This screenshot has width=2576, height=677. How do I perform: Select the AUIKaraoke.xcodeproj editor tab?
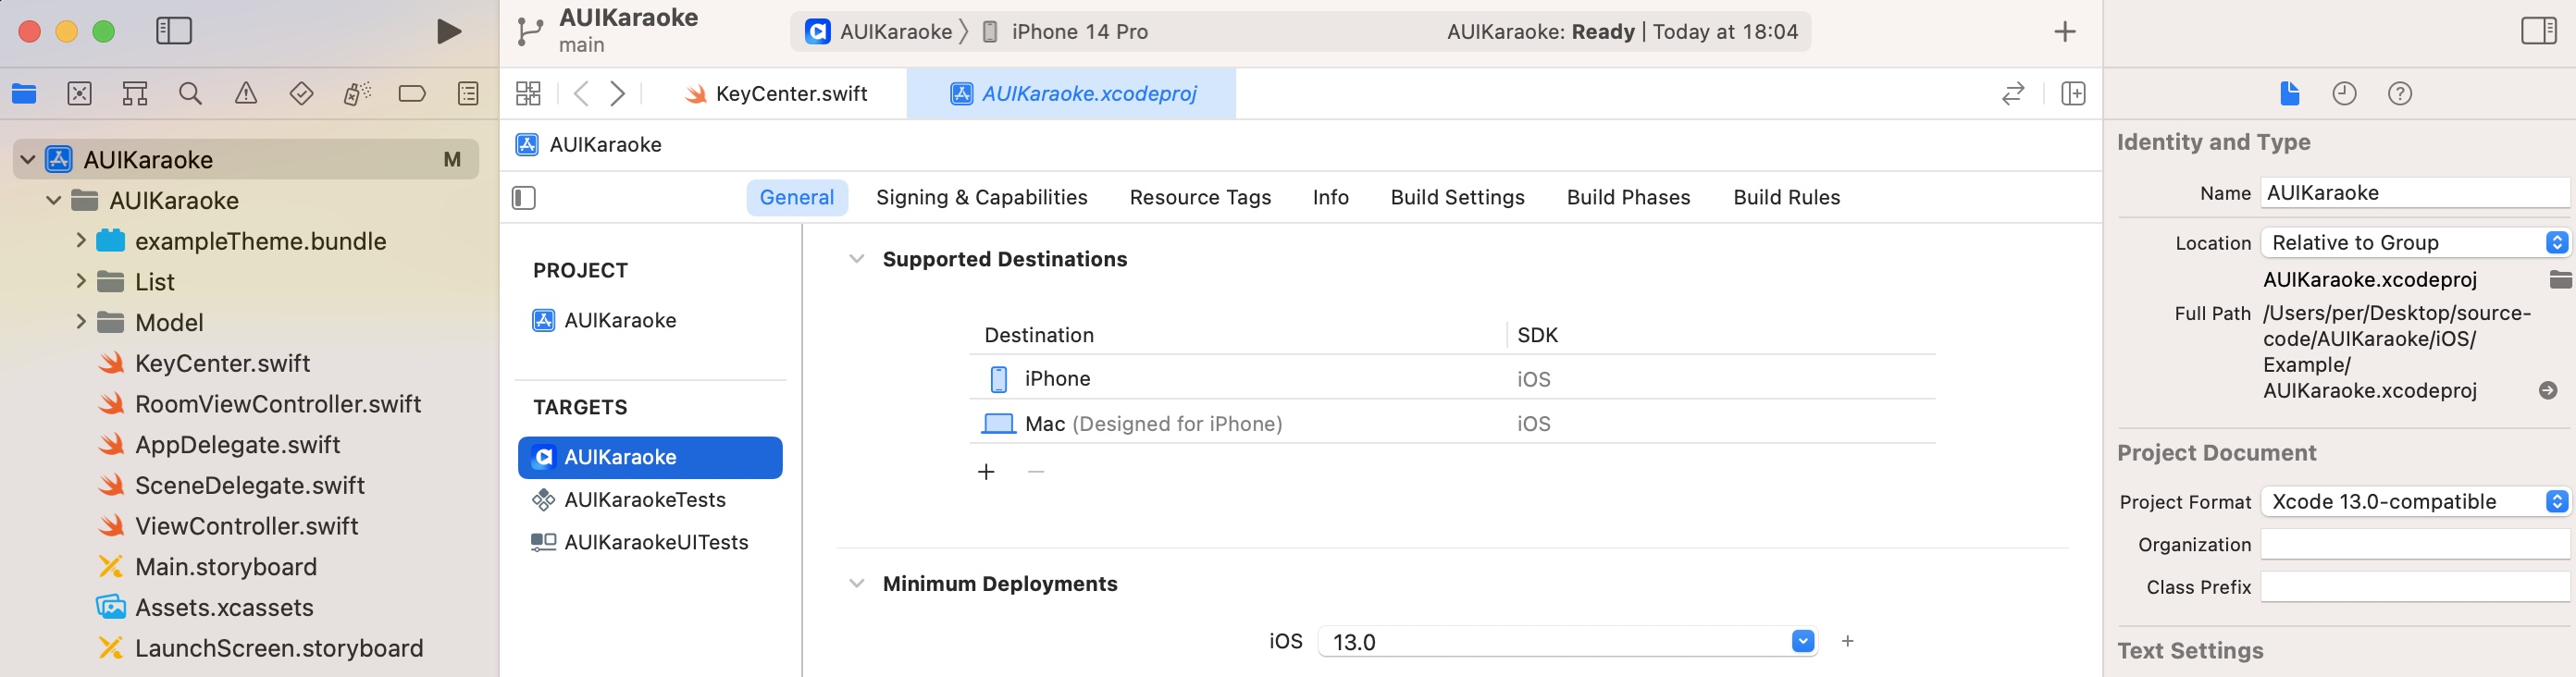tap(1072, 94)
